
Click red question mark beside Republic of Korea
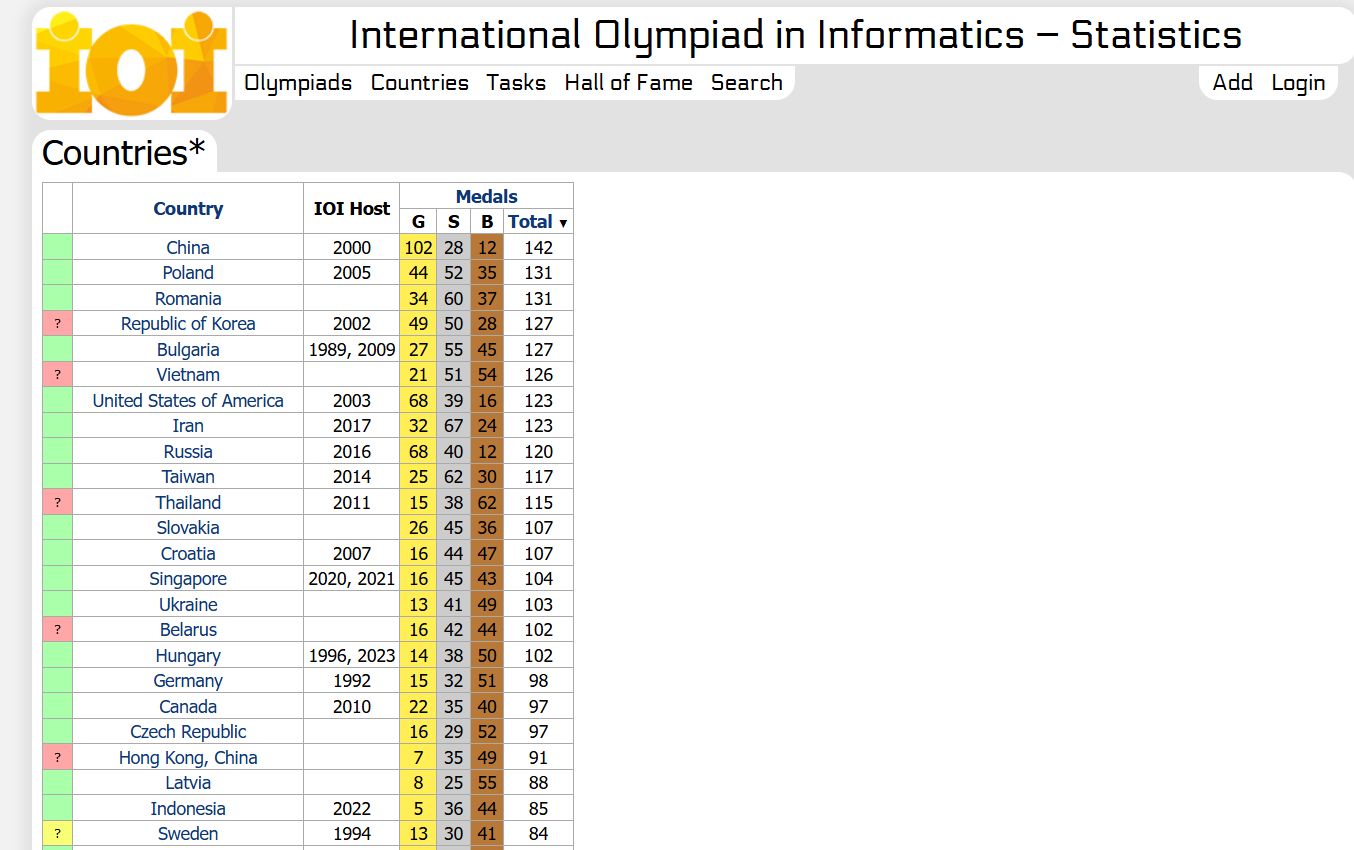[x=58, y=324]
